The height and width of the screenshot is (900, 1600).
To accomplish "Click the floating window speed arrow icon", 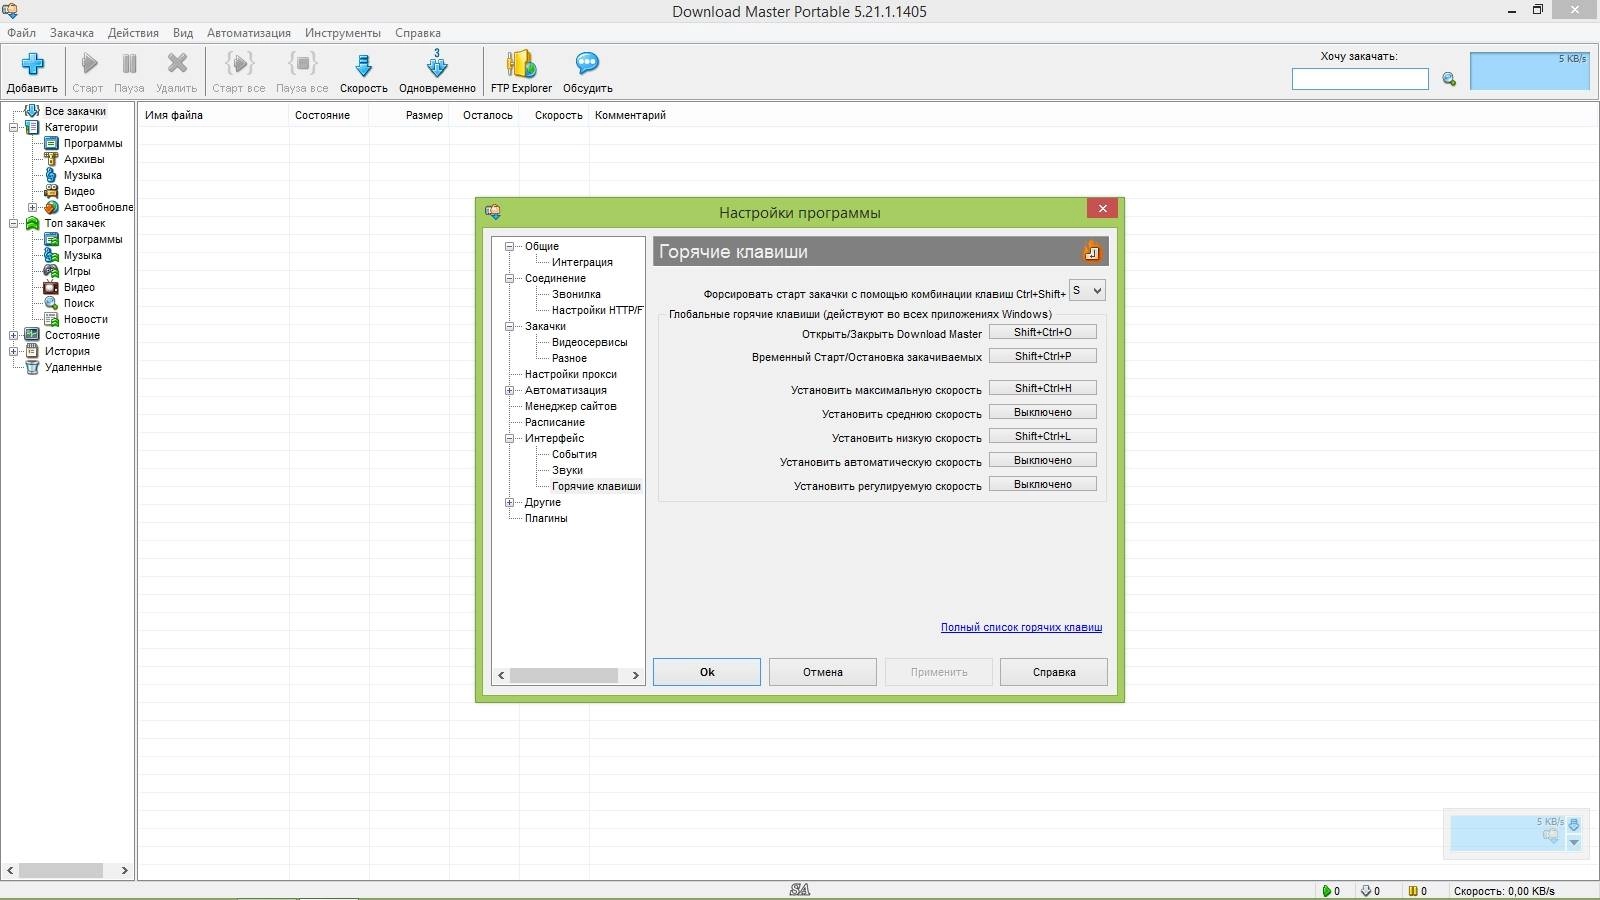I will [1574, 825].
